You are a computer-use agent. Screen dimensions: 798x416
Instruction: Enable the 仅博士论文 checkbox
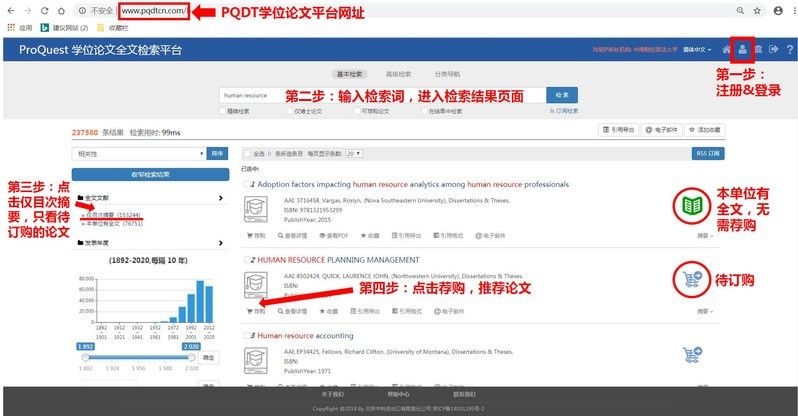coord(289,110)
